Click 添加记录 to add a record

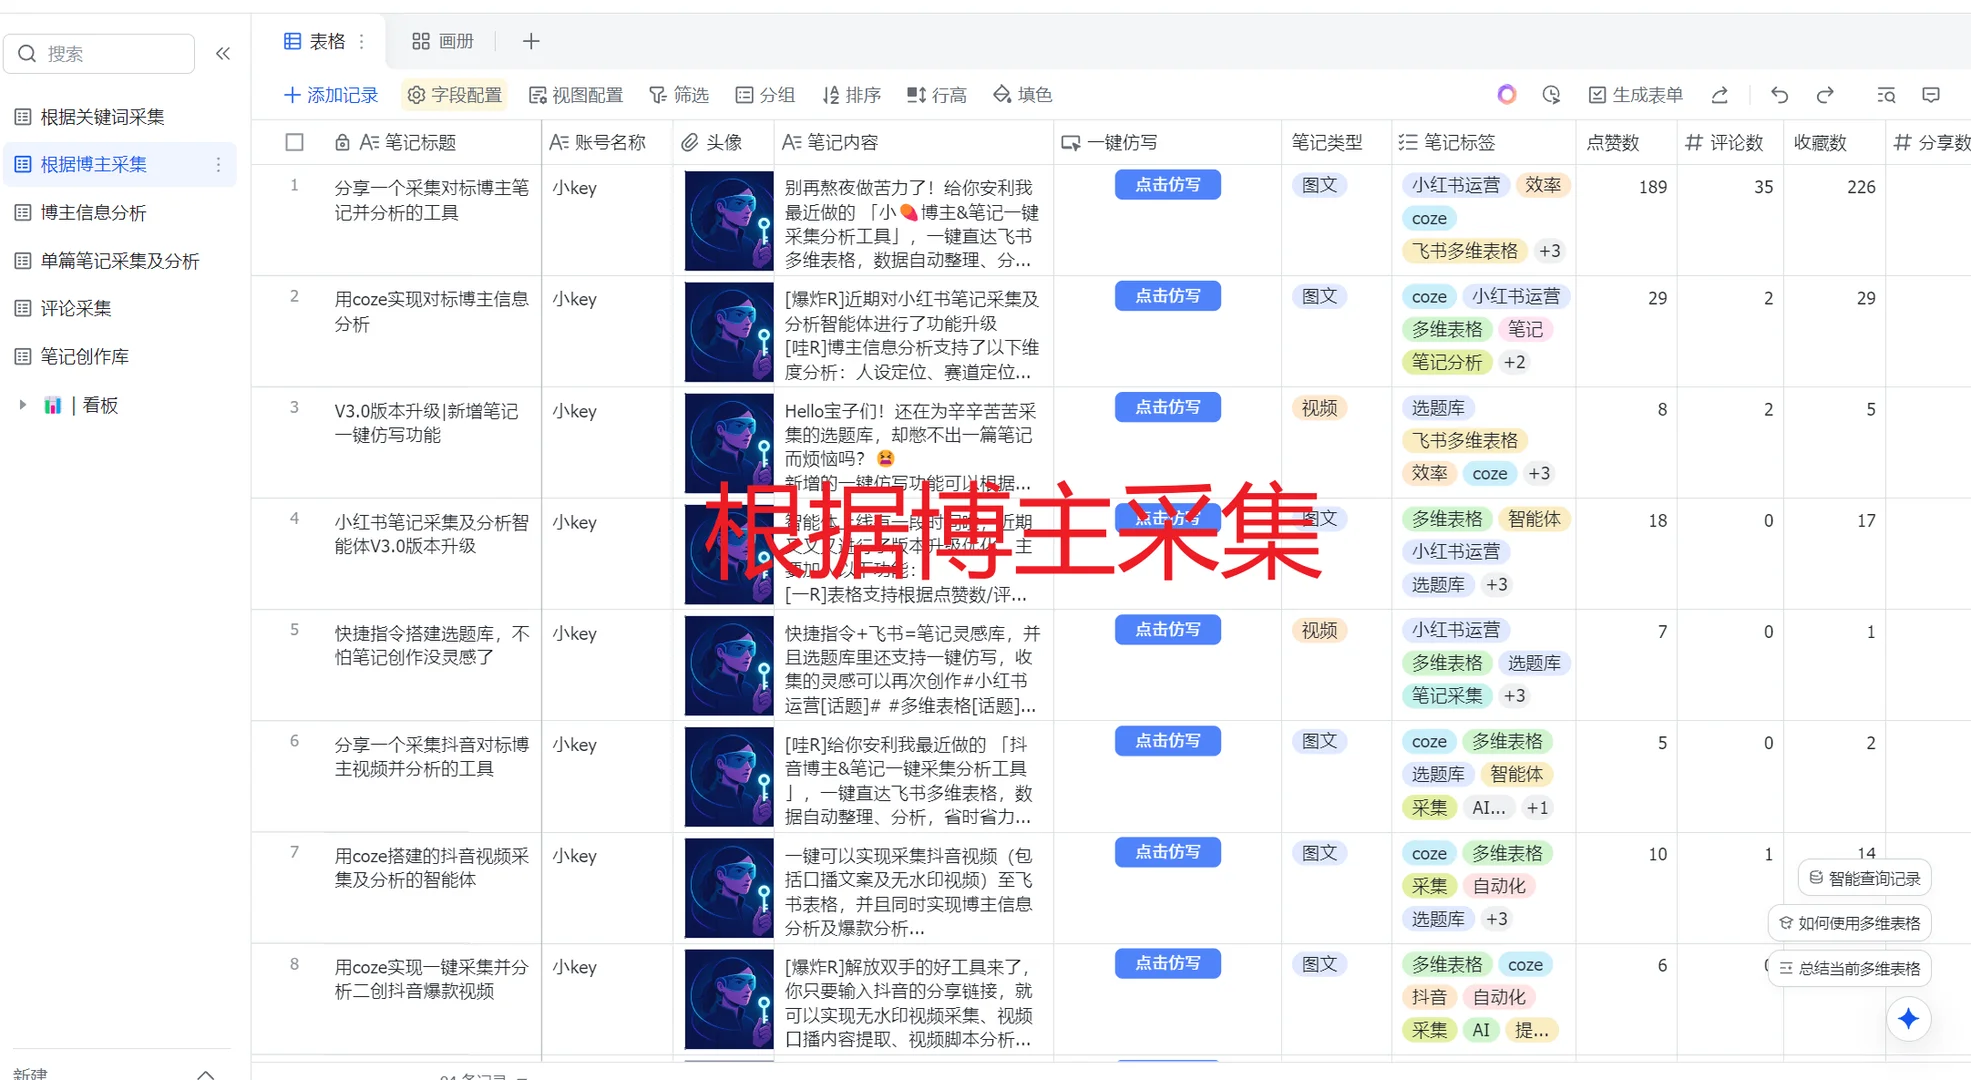331,95
